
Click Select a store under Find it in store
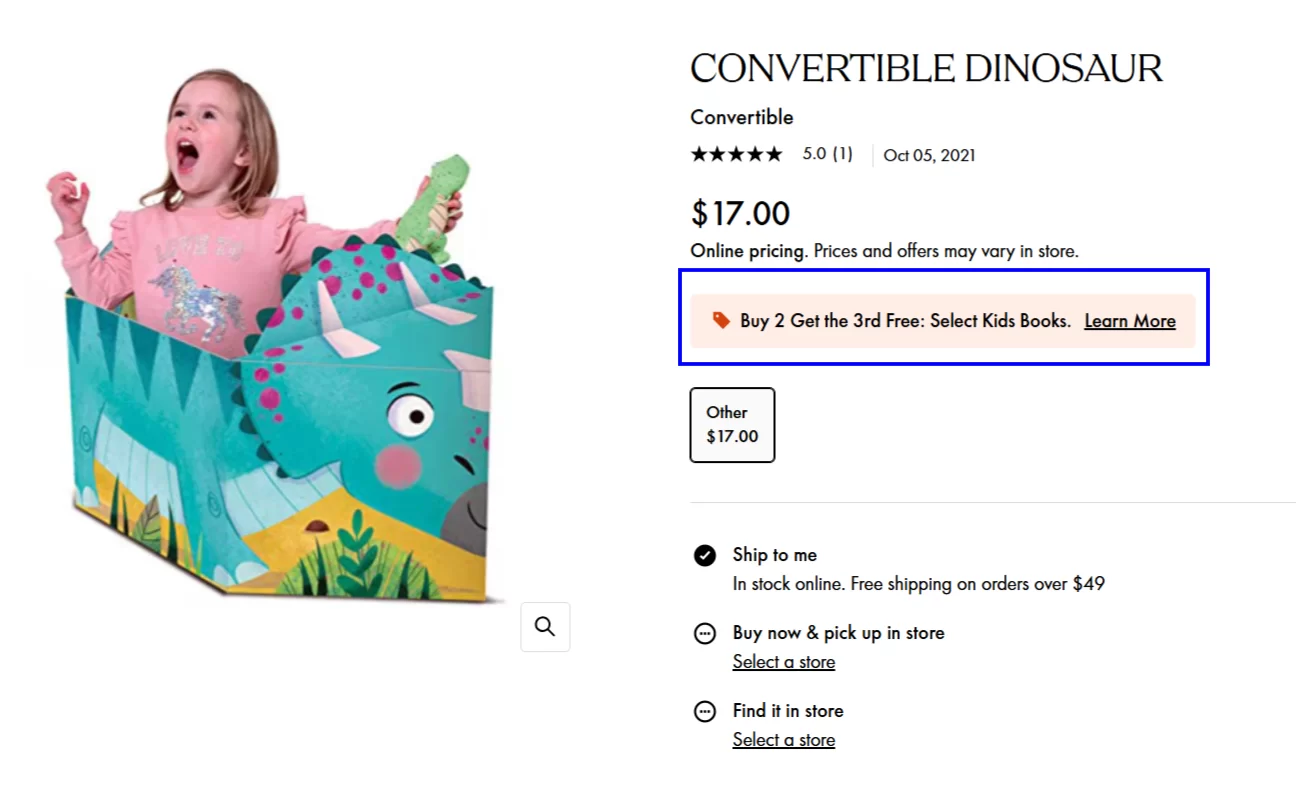point(783,740)
